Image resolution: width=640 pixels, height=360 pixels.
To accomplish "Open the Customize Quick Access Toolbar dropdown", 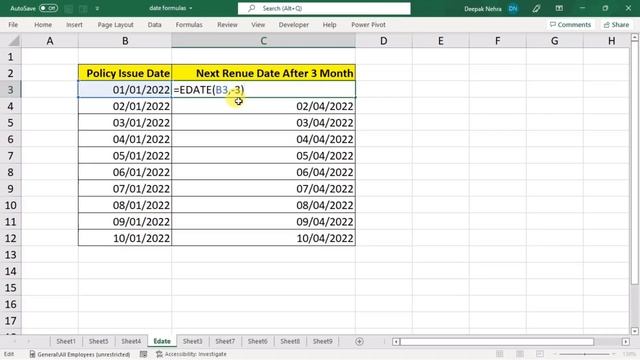I will pos(97,9).
